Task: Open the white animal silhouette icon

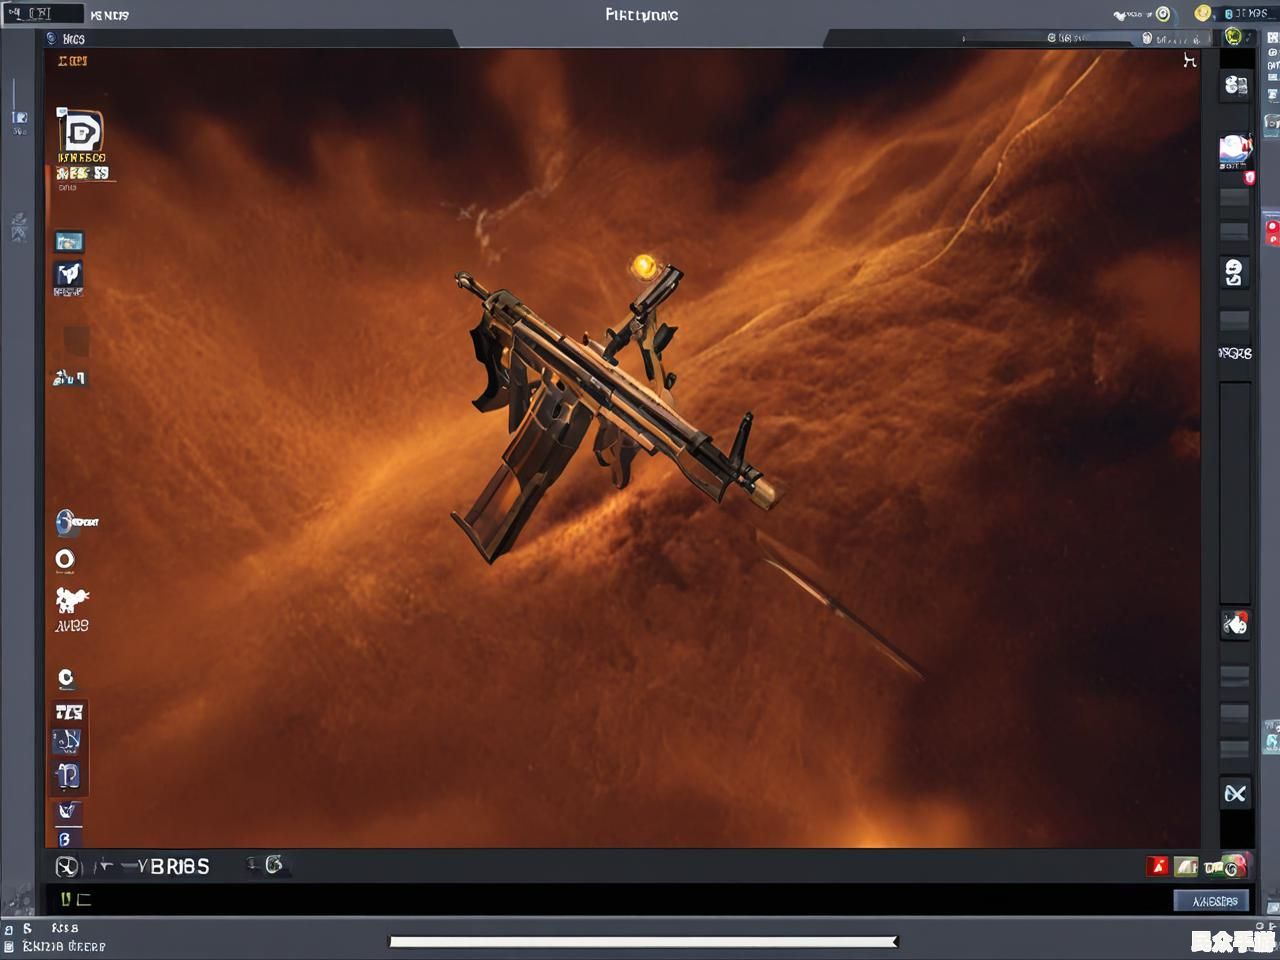Action: coord(71,599)
